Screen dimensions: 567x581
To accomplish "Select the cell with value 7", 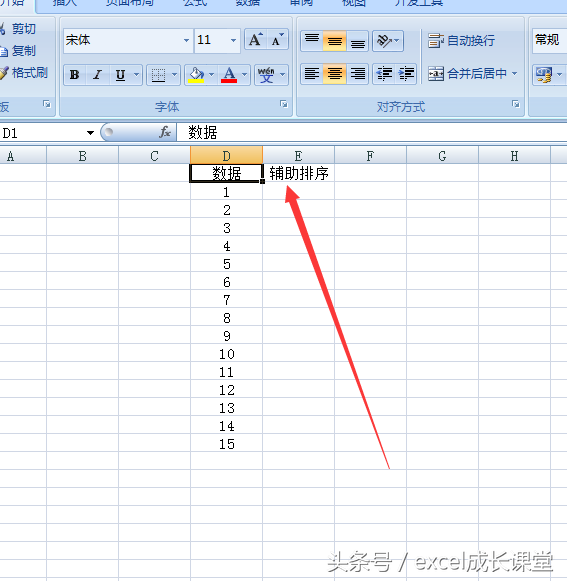I will 226,299.
